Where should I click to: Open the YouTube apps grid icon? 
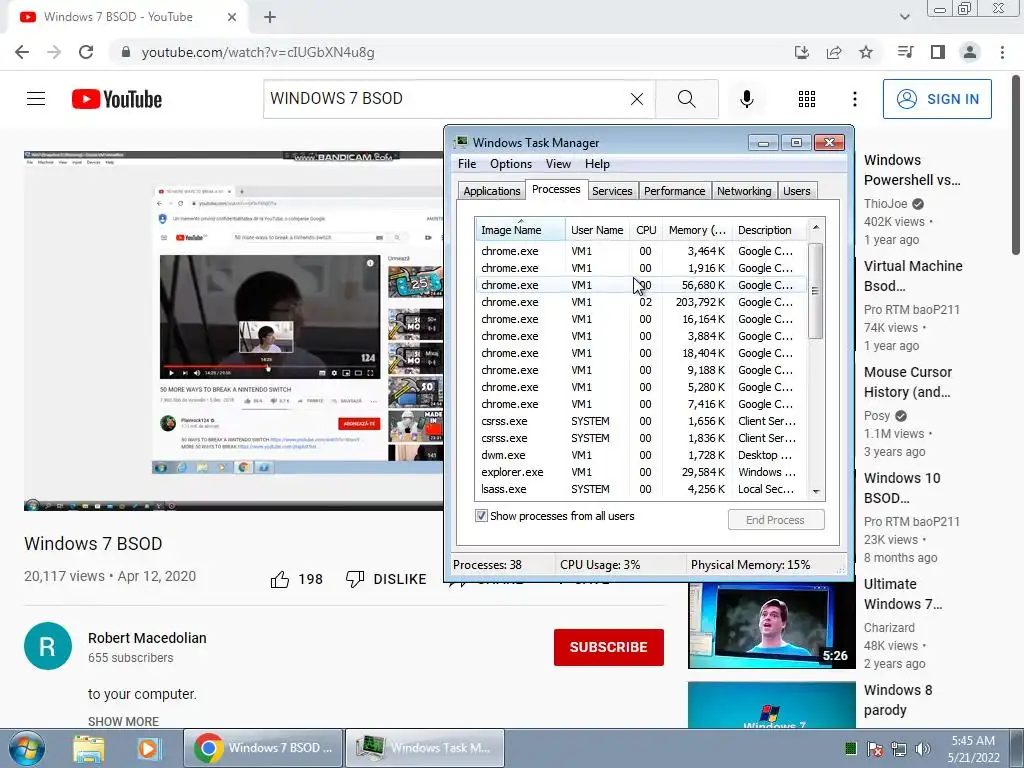pos(807,99)
